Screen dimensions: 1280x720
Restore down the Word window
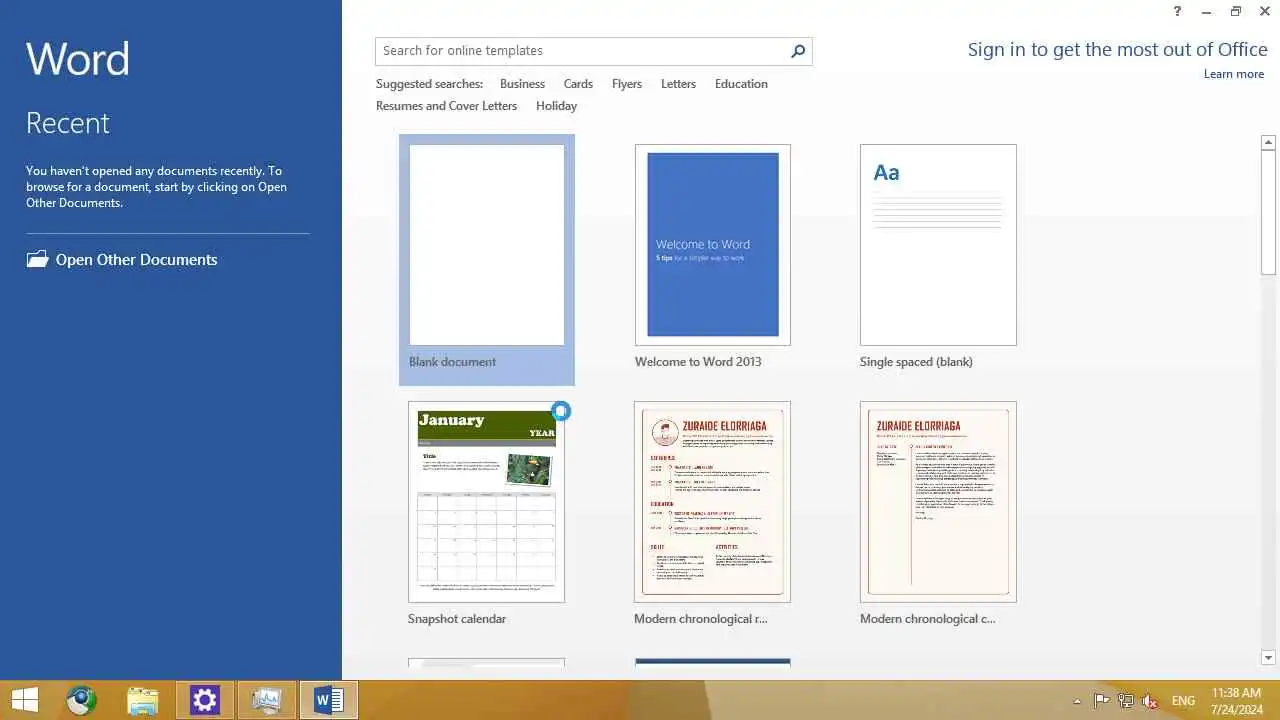coord(1236,11)
